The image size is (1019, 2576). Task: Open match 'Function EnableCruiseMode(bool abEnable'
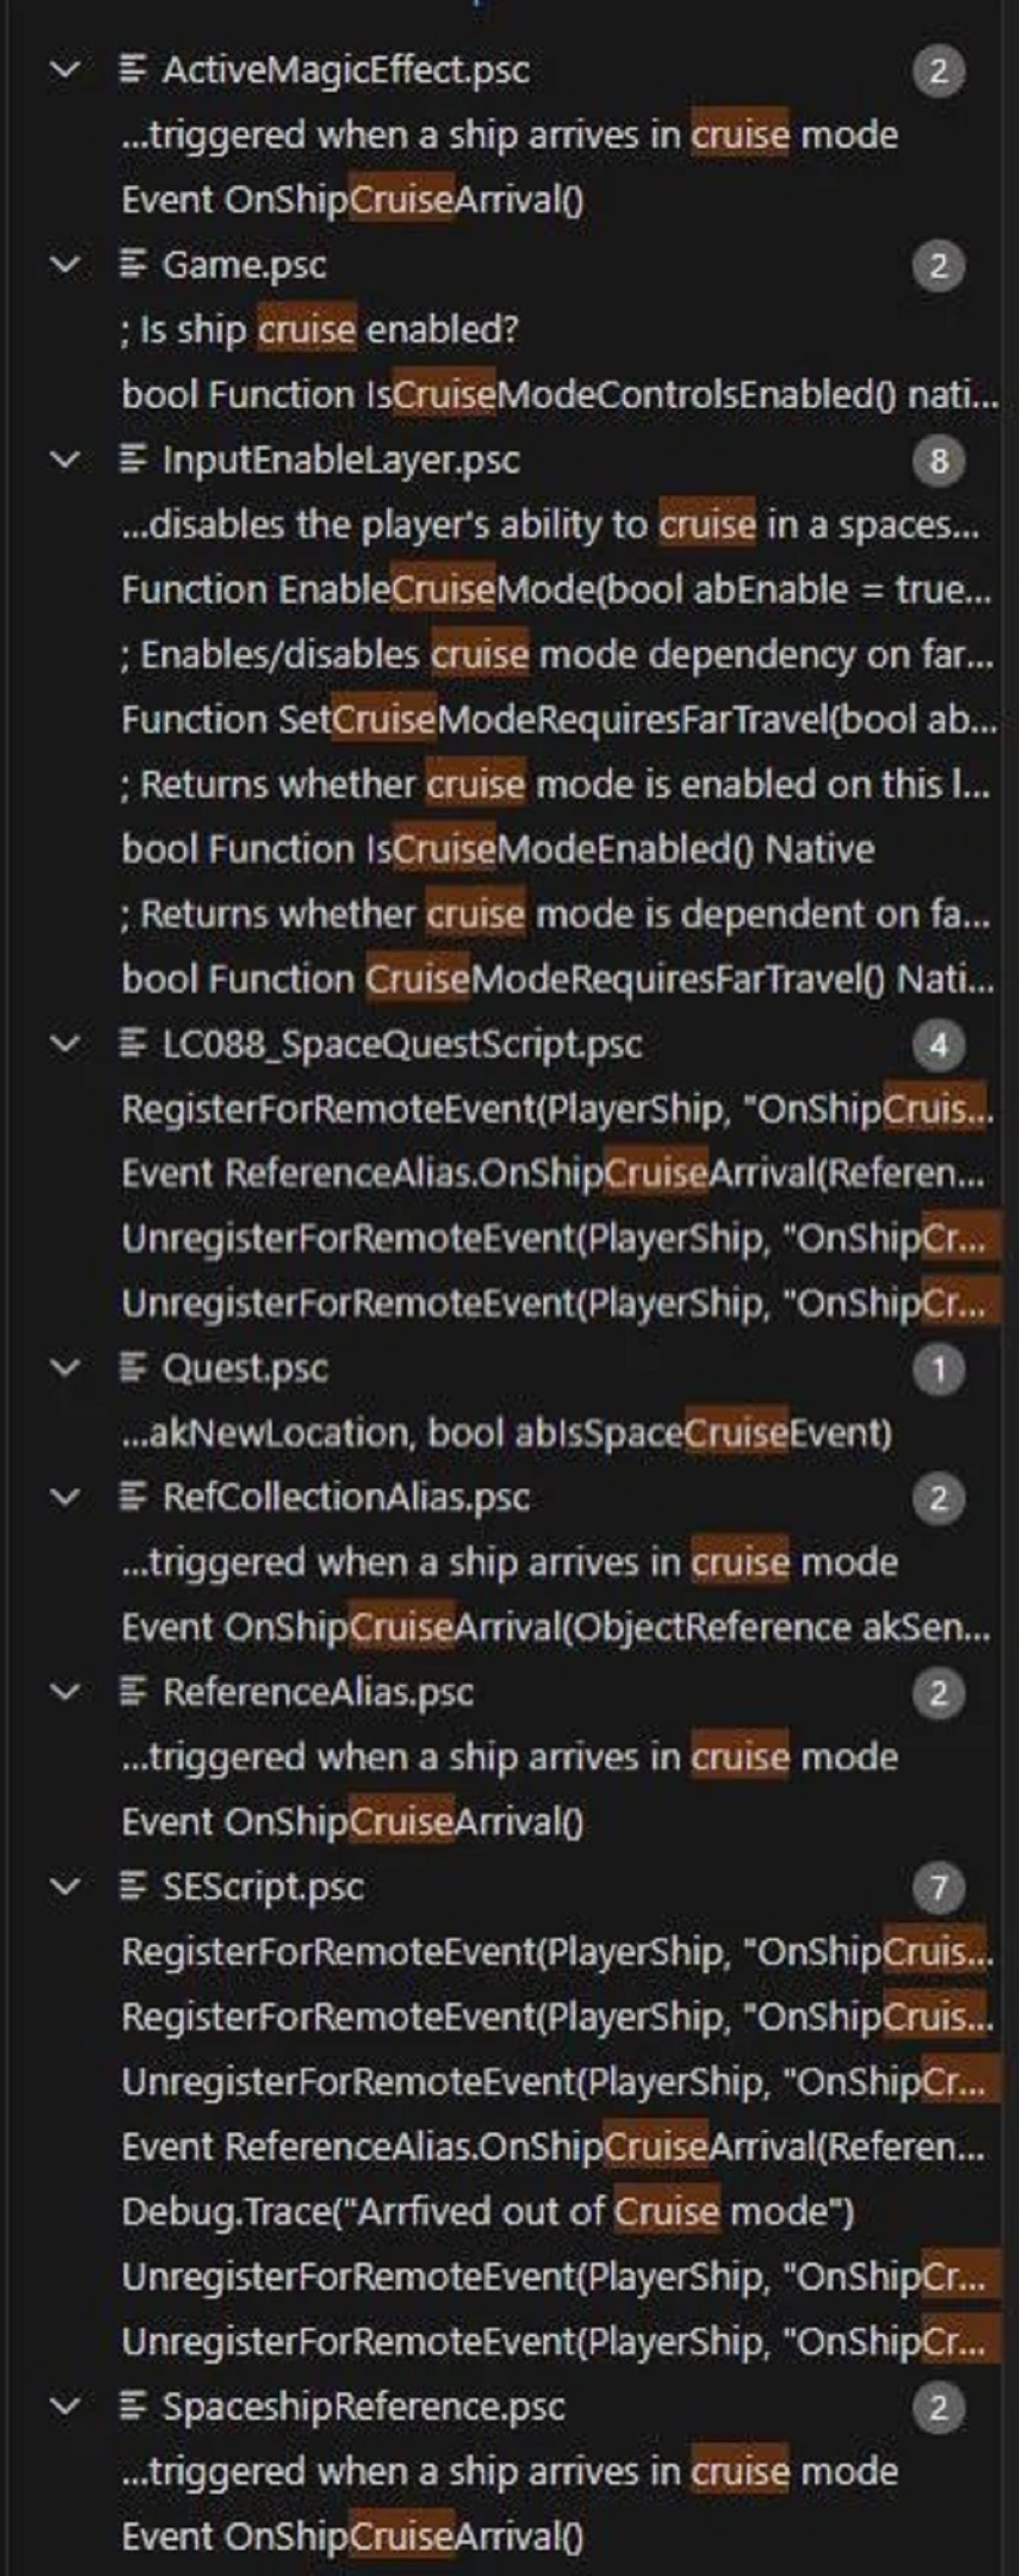[557, 590]
